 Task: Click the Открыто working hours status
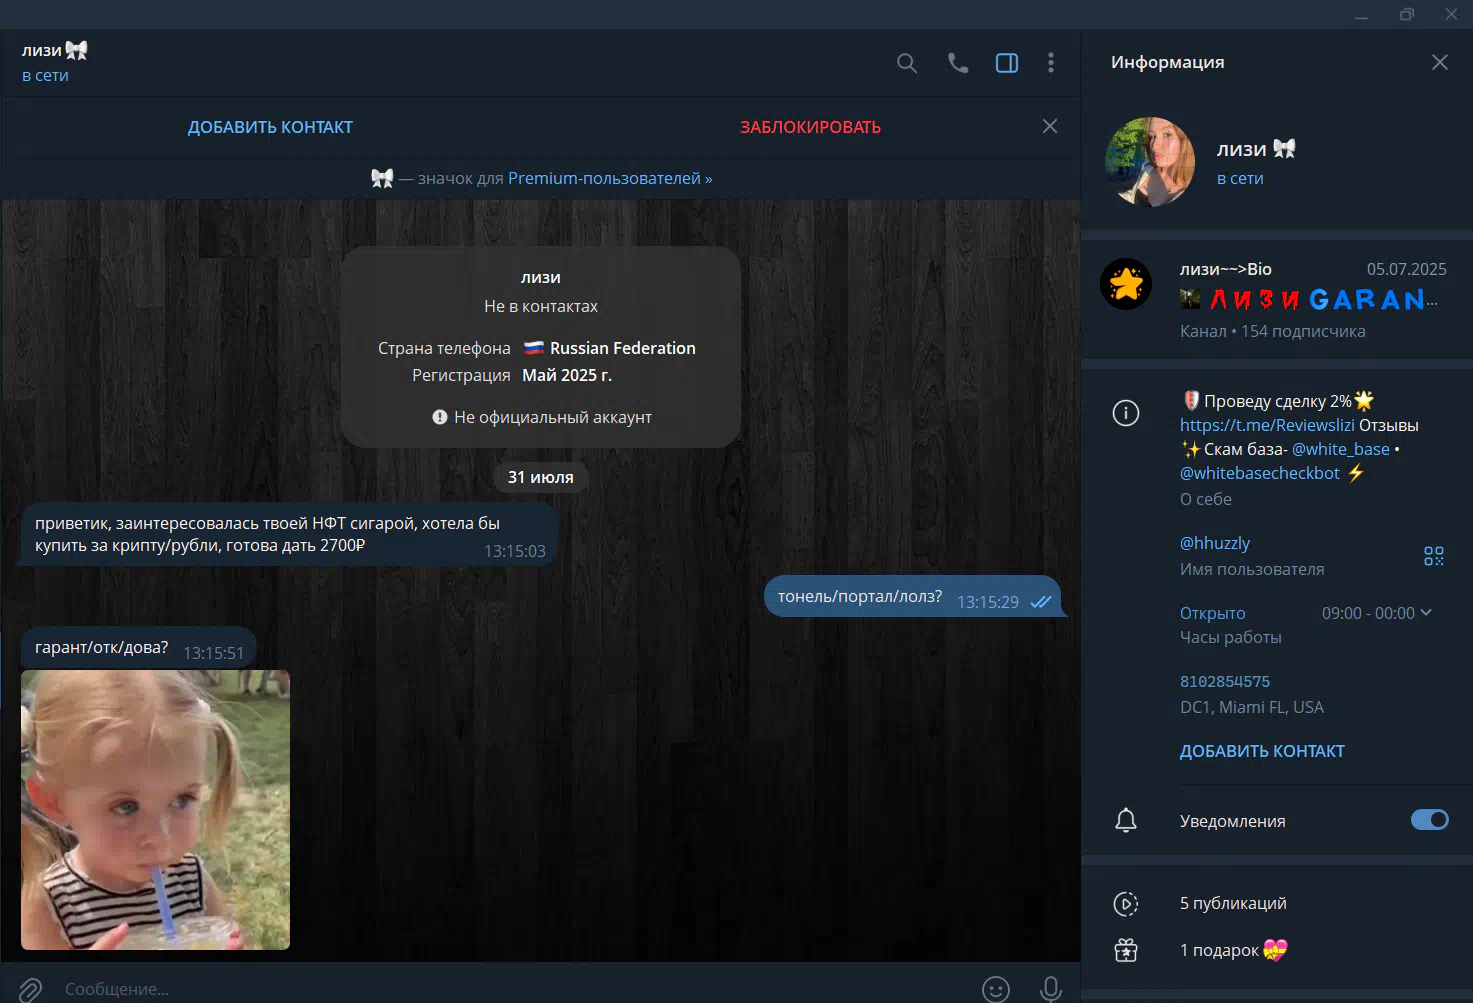coord(1213,613)
